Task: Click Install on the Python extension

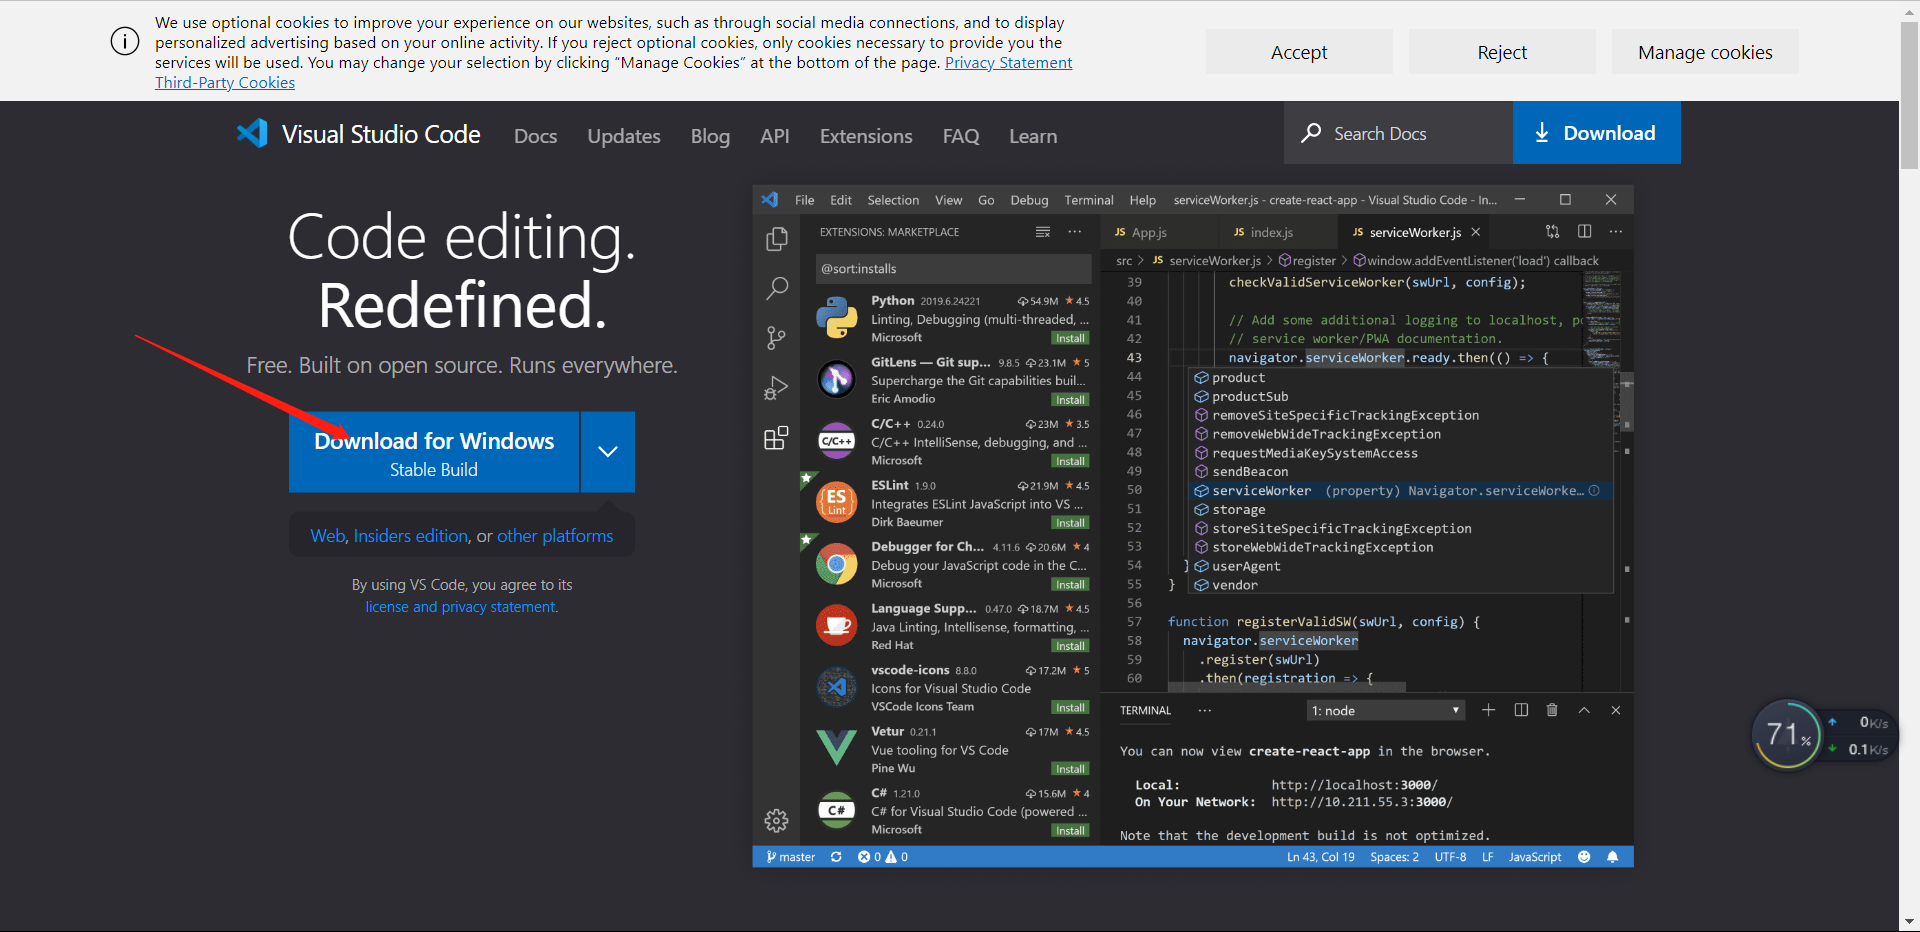Action: [x=1070, y=338]
